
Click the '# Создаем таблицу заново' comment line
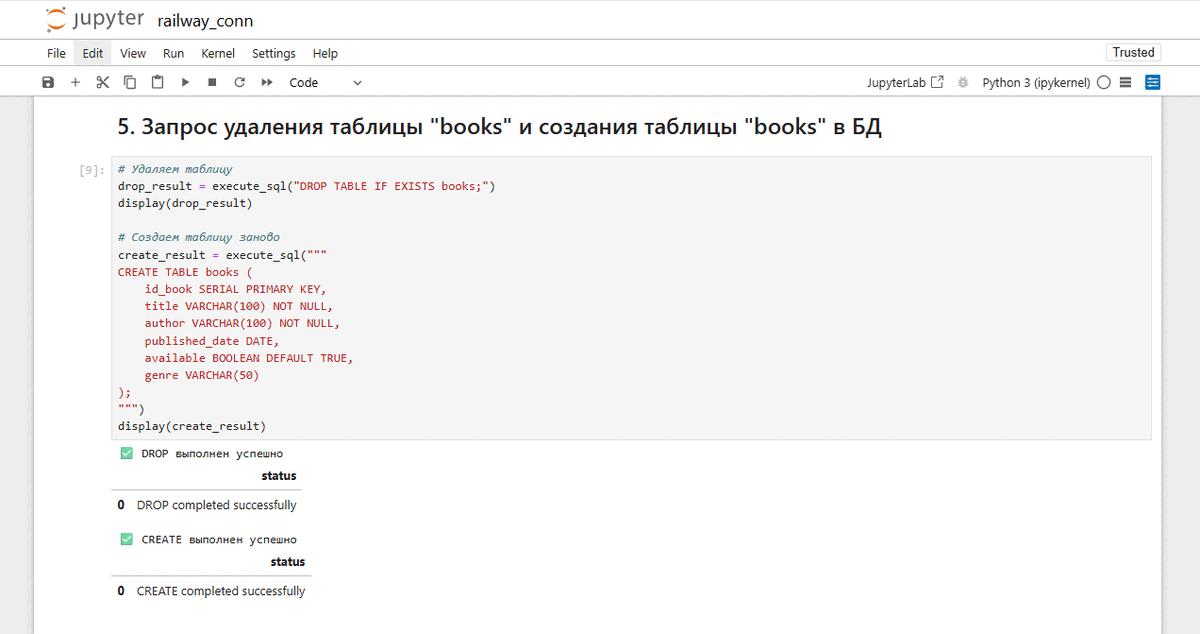coord(199,237)
